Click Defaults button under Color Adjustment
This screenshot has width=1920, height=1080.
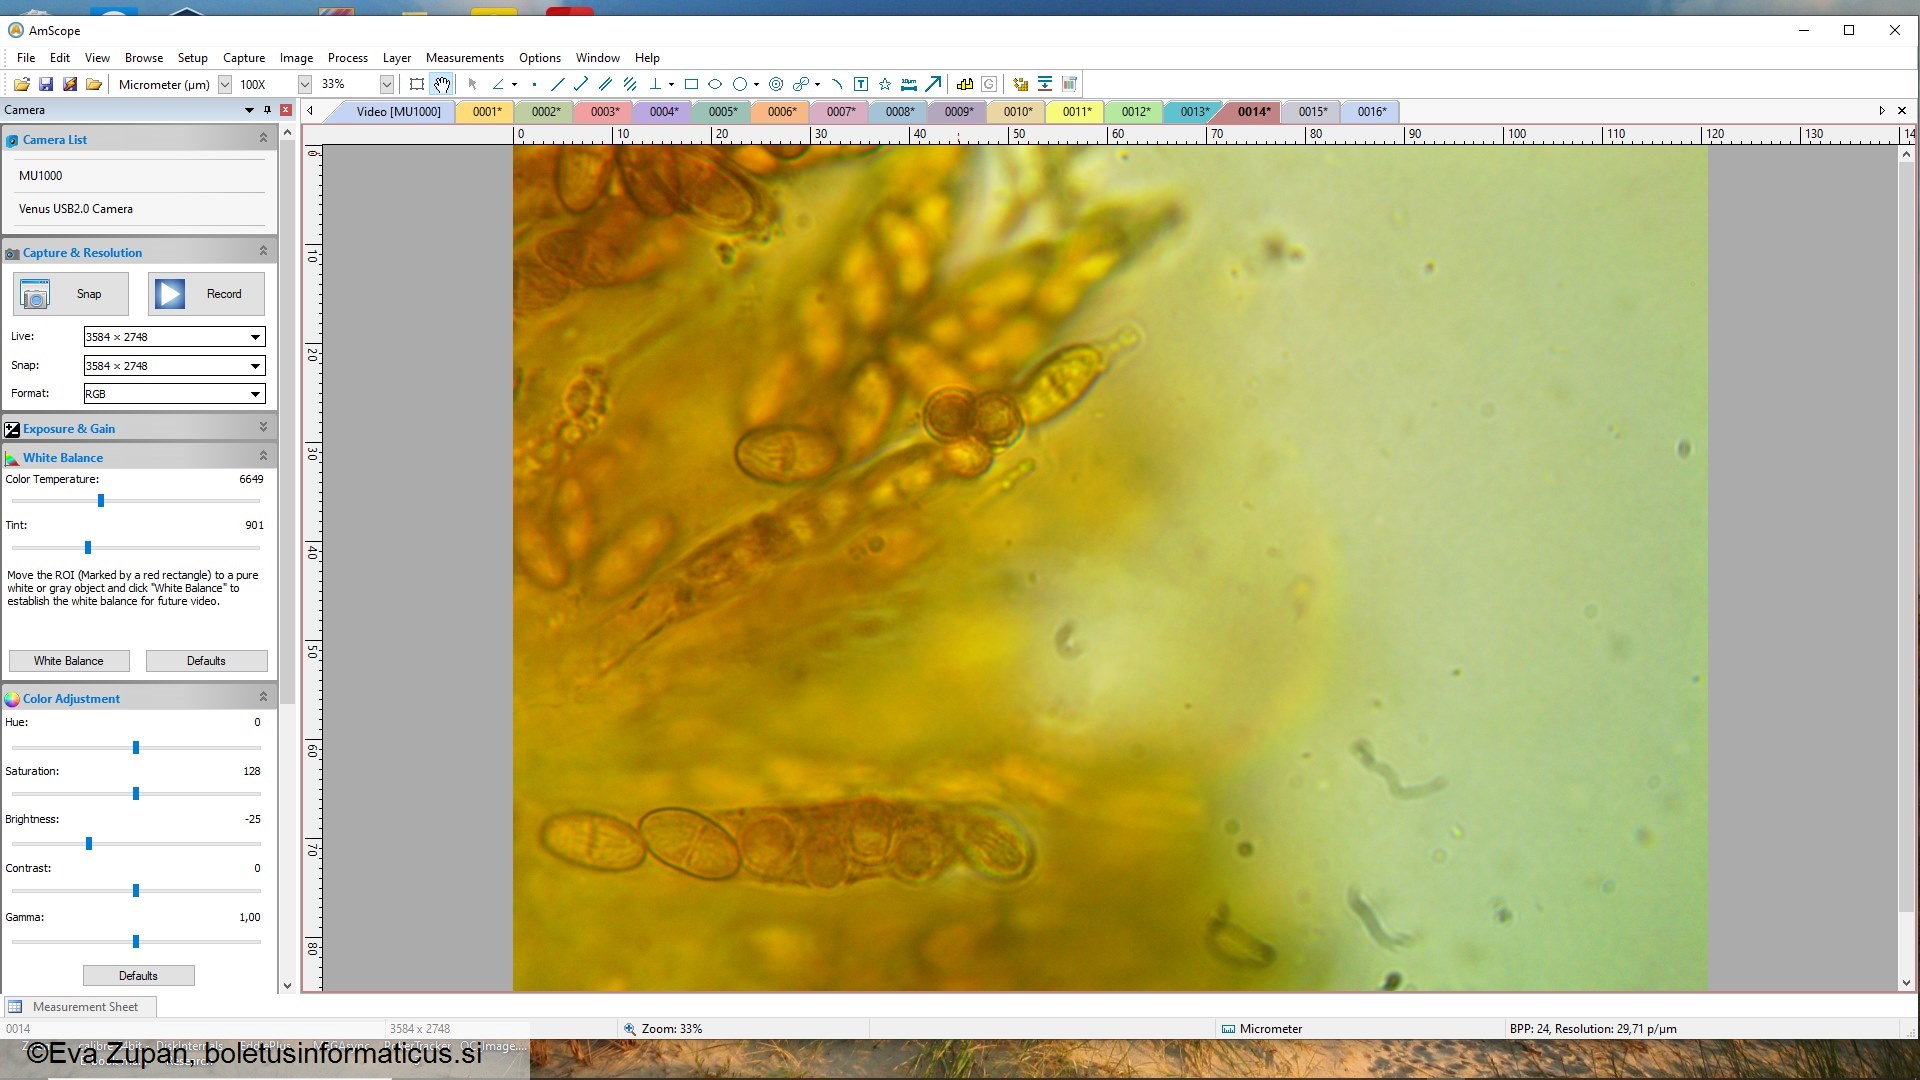click(138, 976)
